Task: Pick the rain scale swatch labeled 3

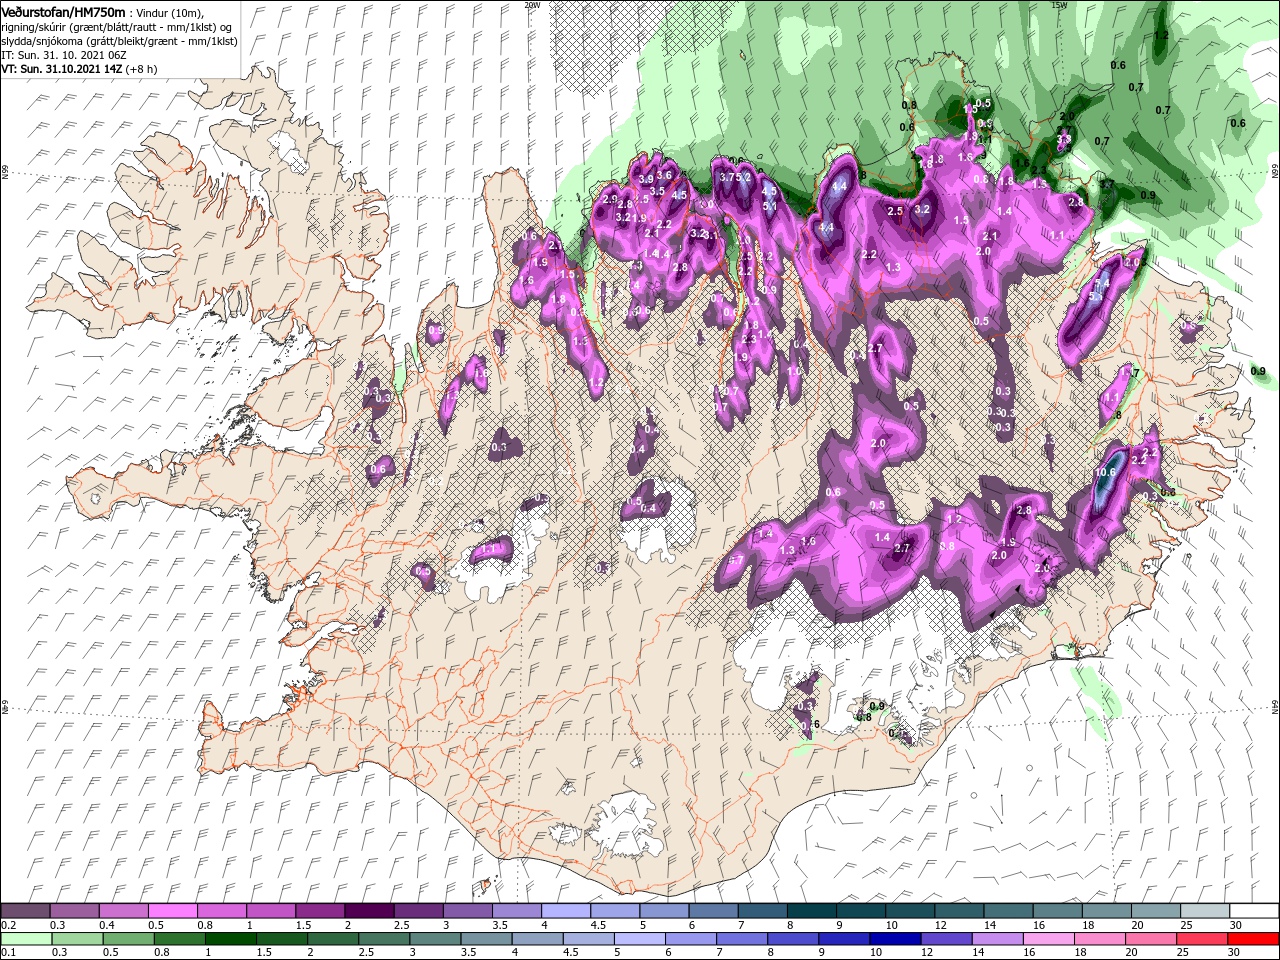Action: (435, 939)
